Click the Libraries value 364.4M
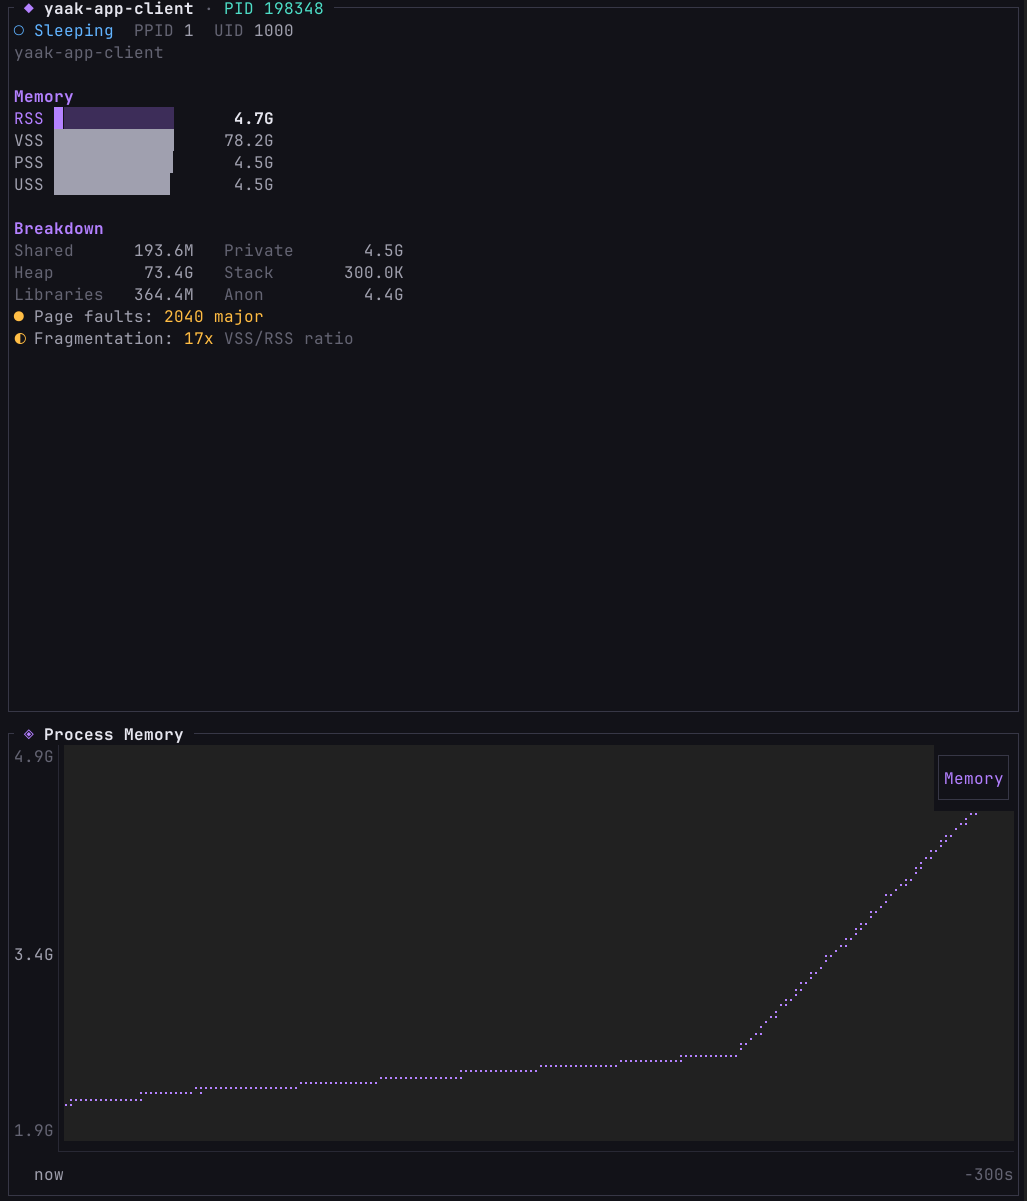Image resolution: width=1027 pixels, height=1201 pixels. [x=164, y=295]
